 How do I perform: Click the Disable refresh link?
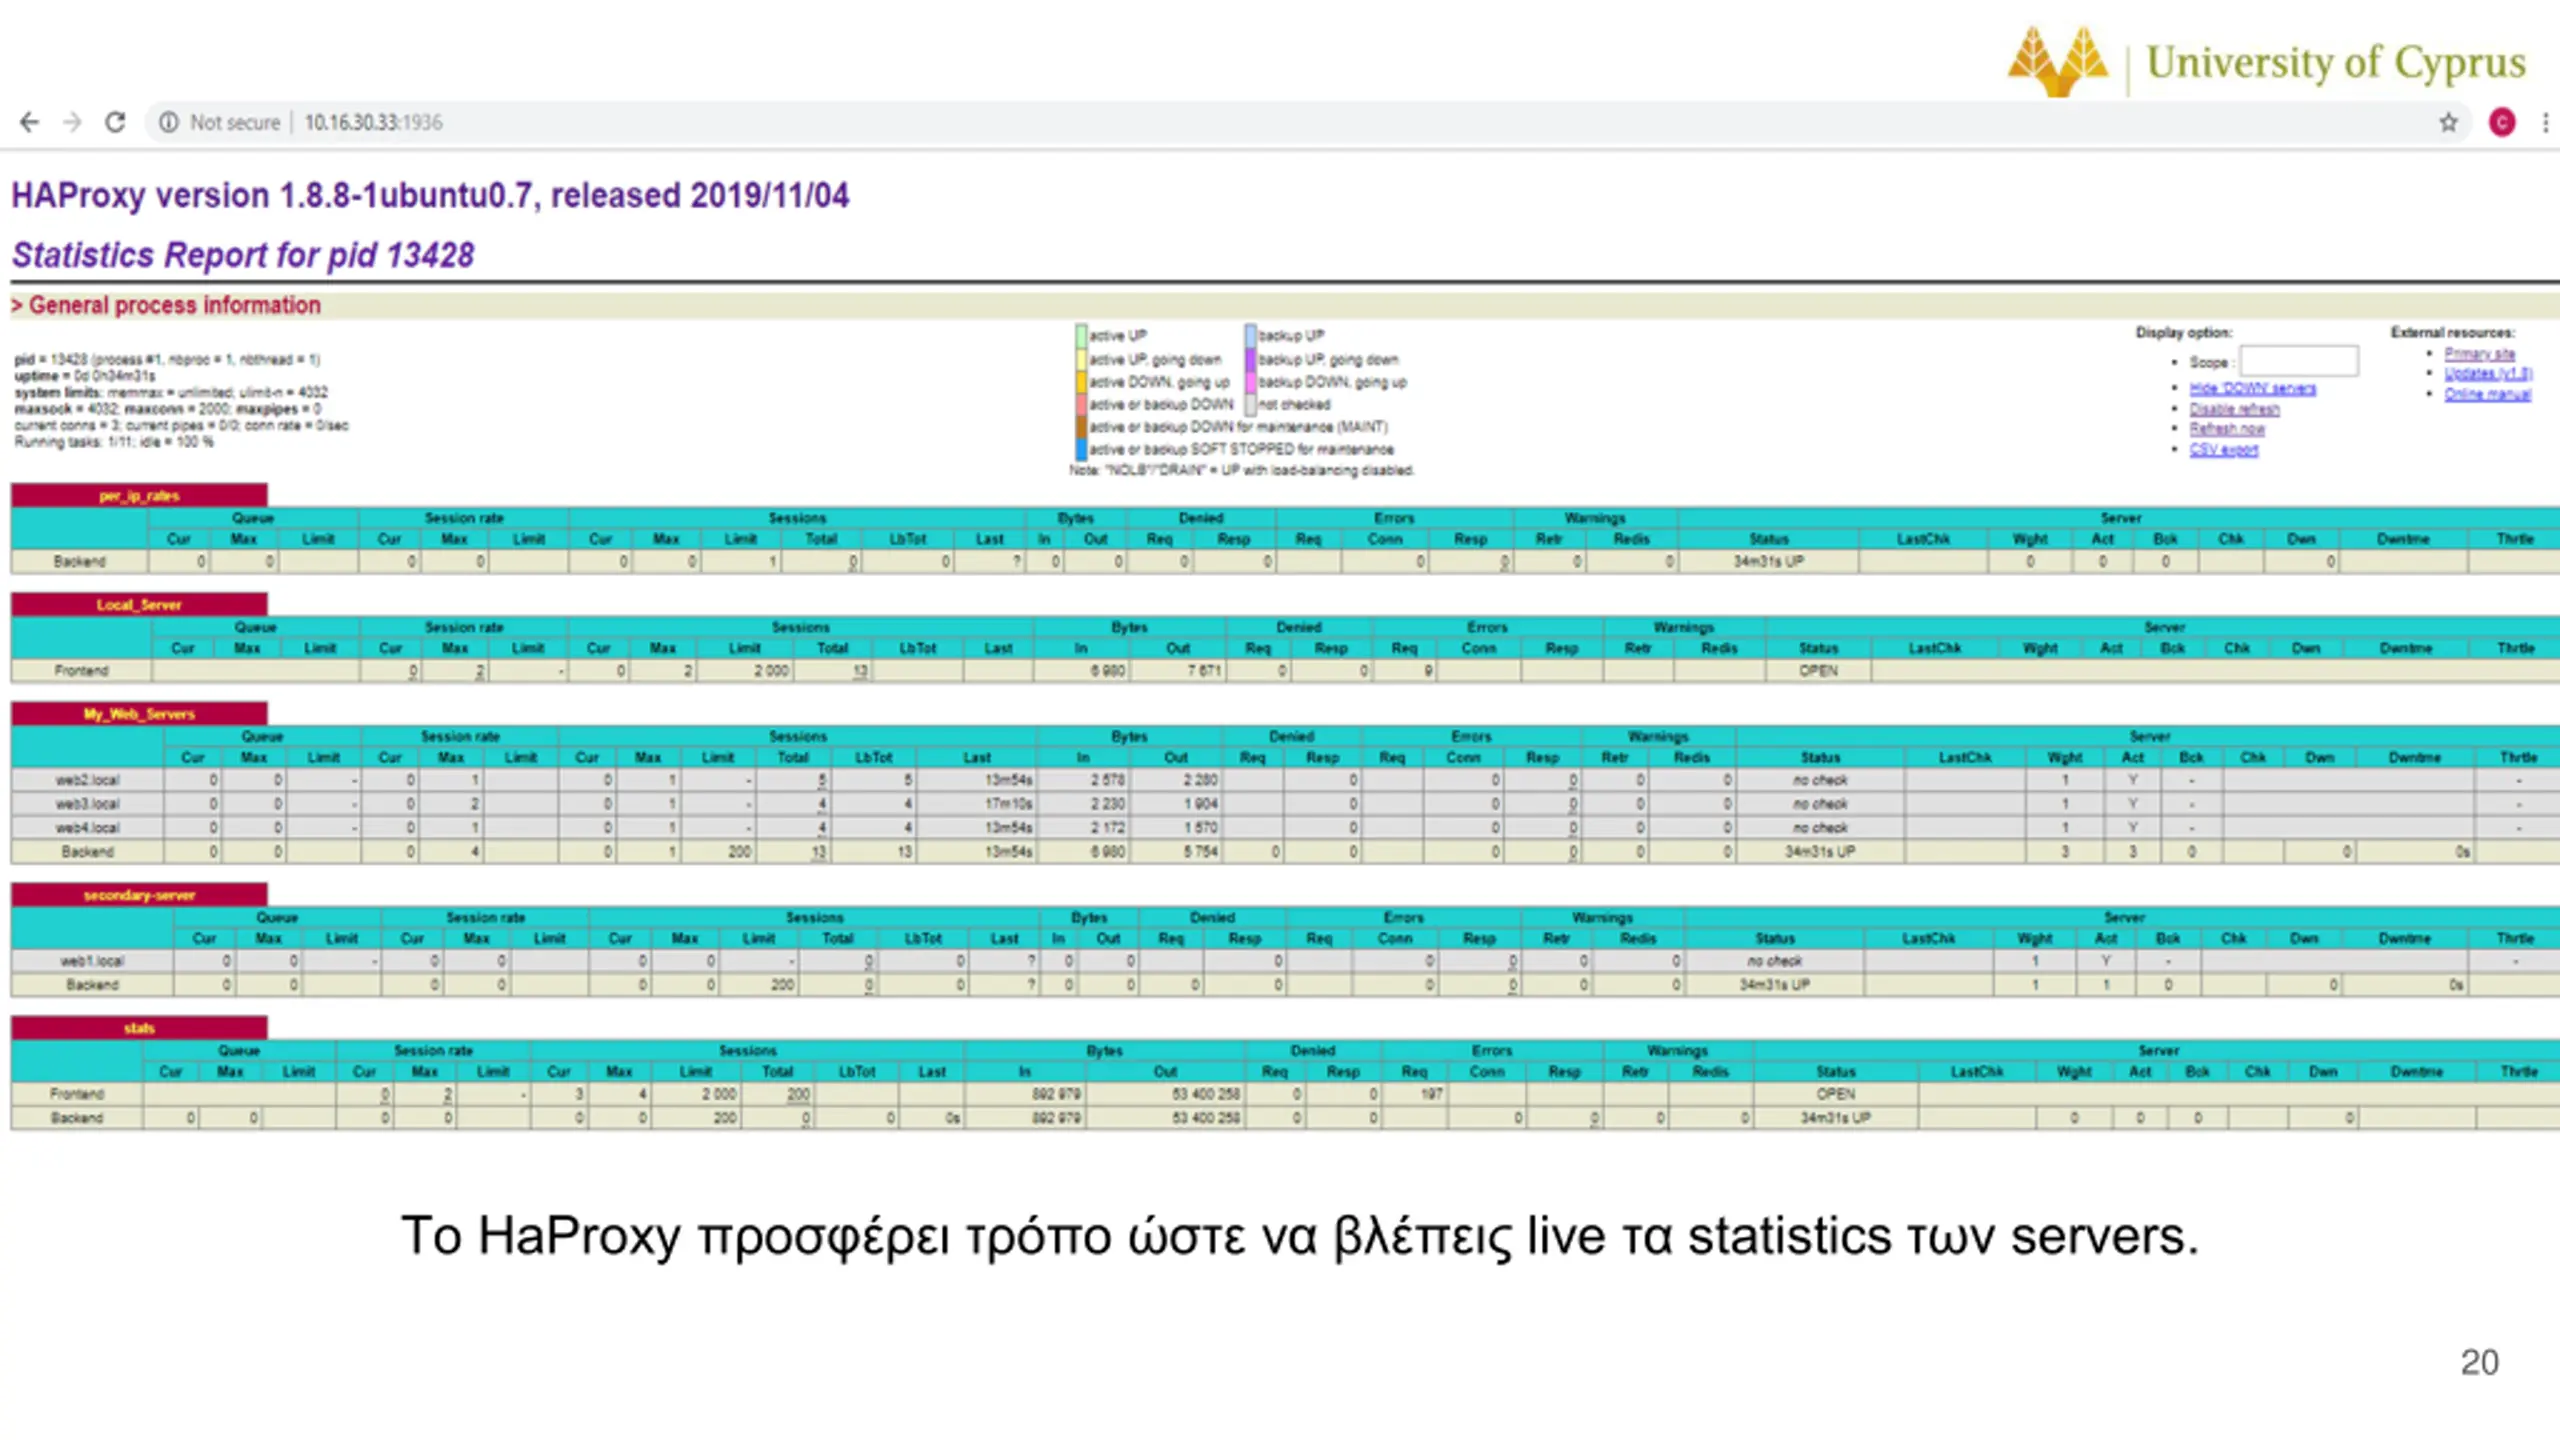(2234, 409)
